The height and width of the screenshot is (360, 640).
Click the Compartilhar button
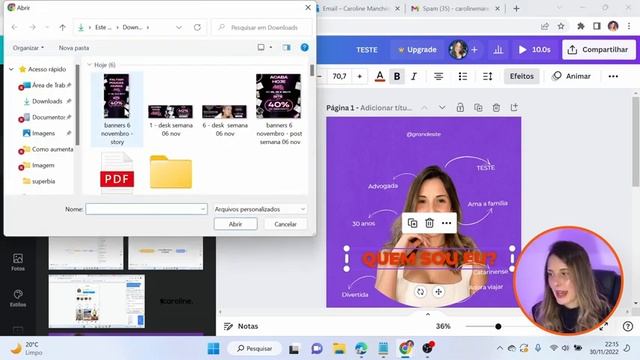click(598, 49)
